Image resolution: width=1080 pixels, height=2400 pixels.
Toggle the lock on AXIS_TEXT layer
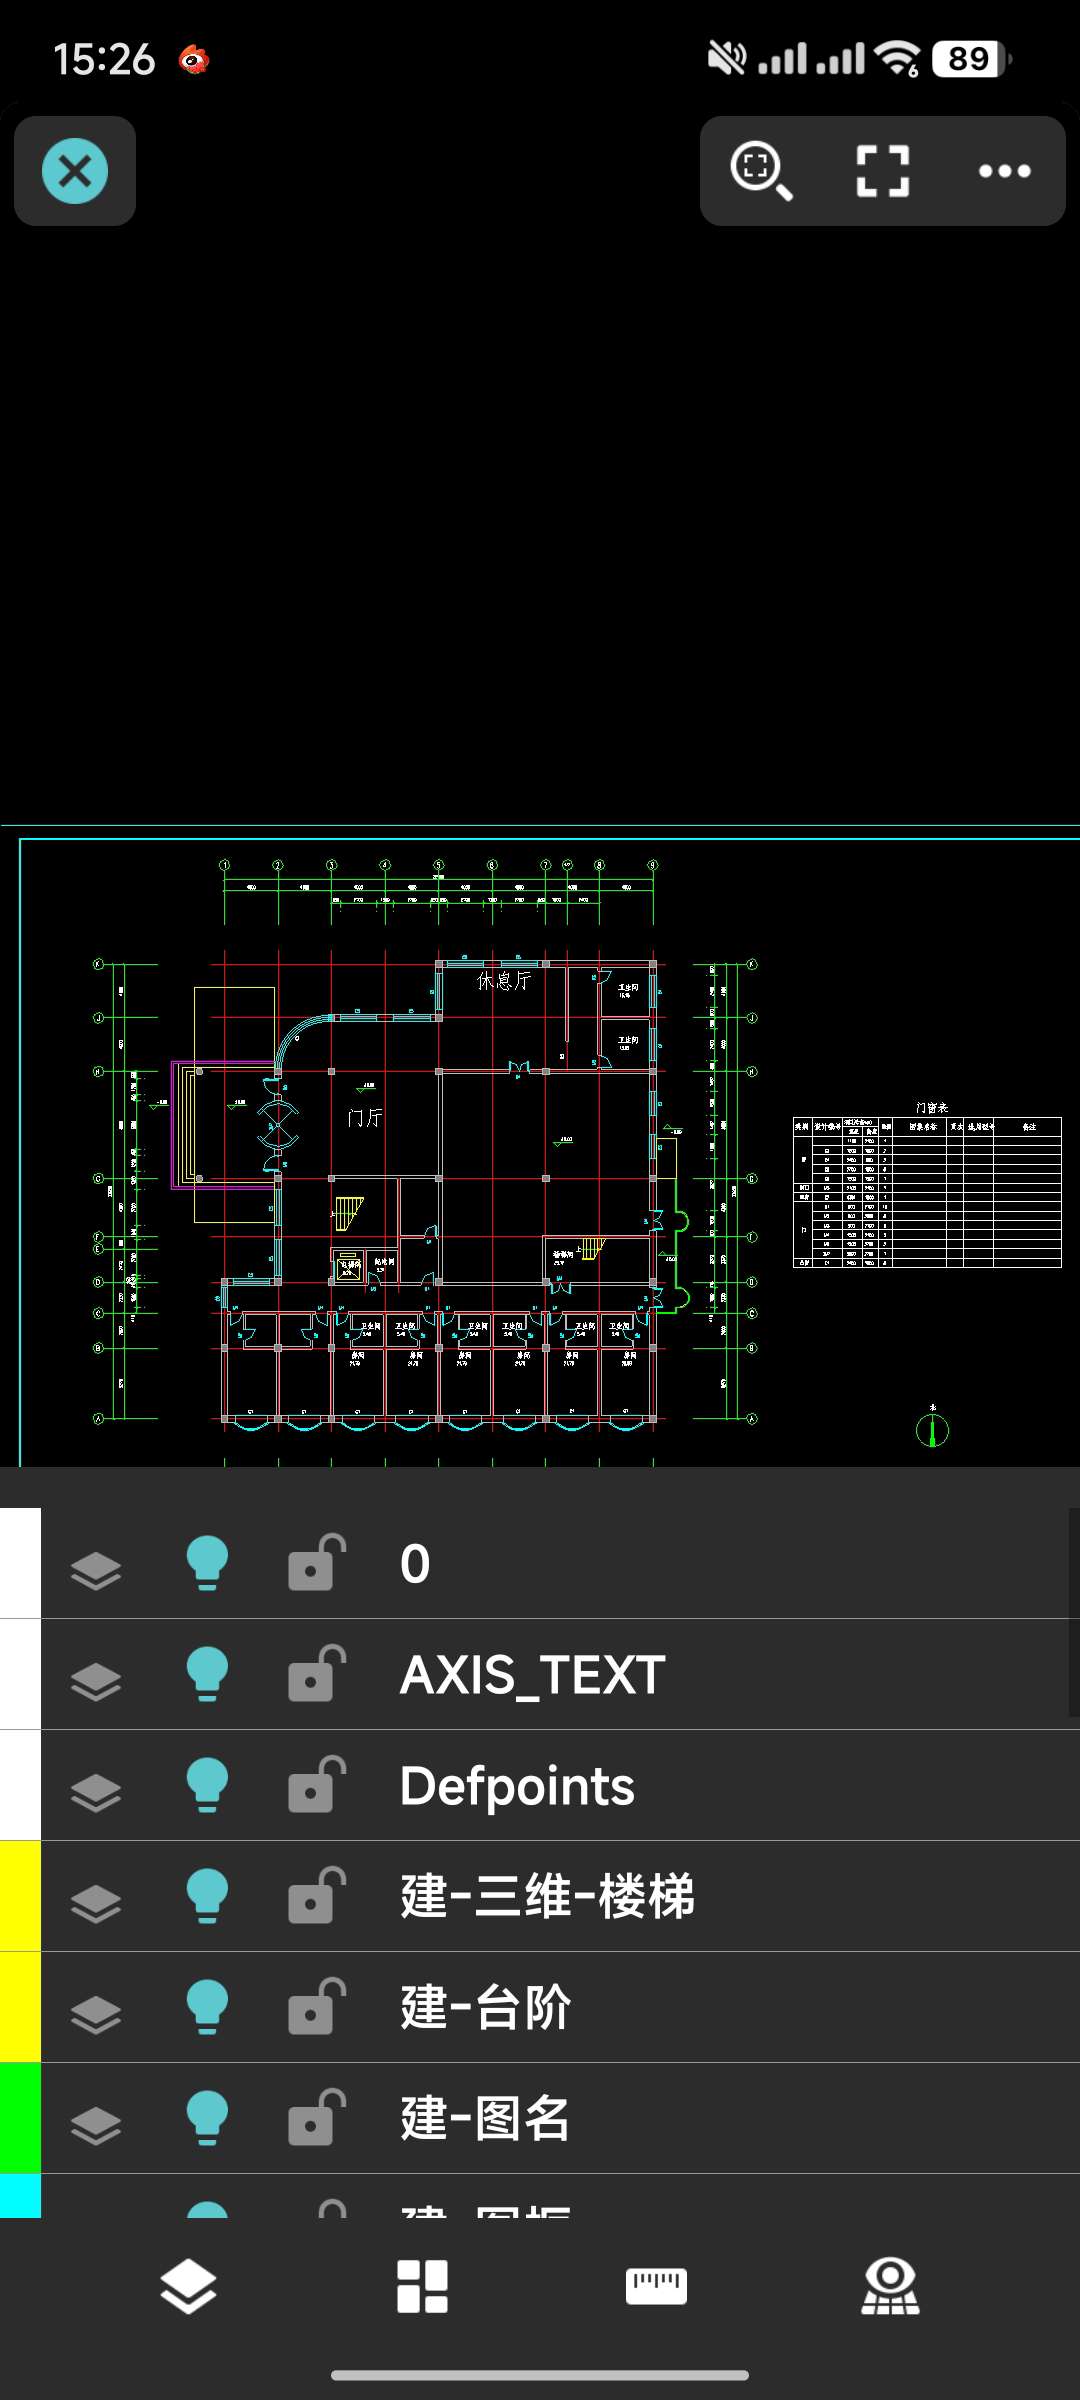317,1673
